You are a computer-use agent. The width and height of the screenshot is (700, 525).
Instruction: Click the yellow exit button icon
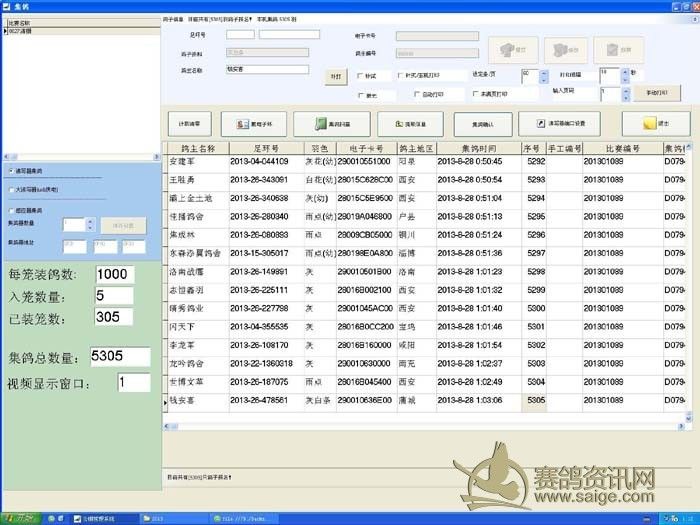pyautogui.click(x=655, y=124)
